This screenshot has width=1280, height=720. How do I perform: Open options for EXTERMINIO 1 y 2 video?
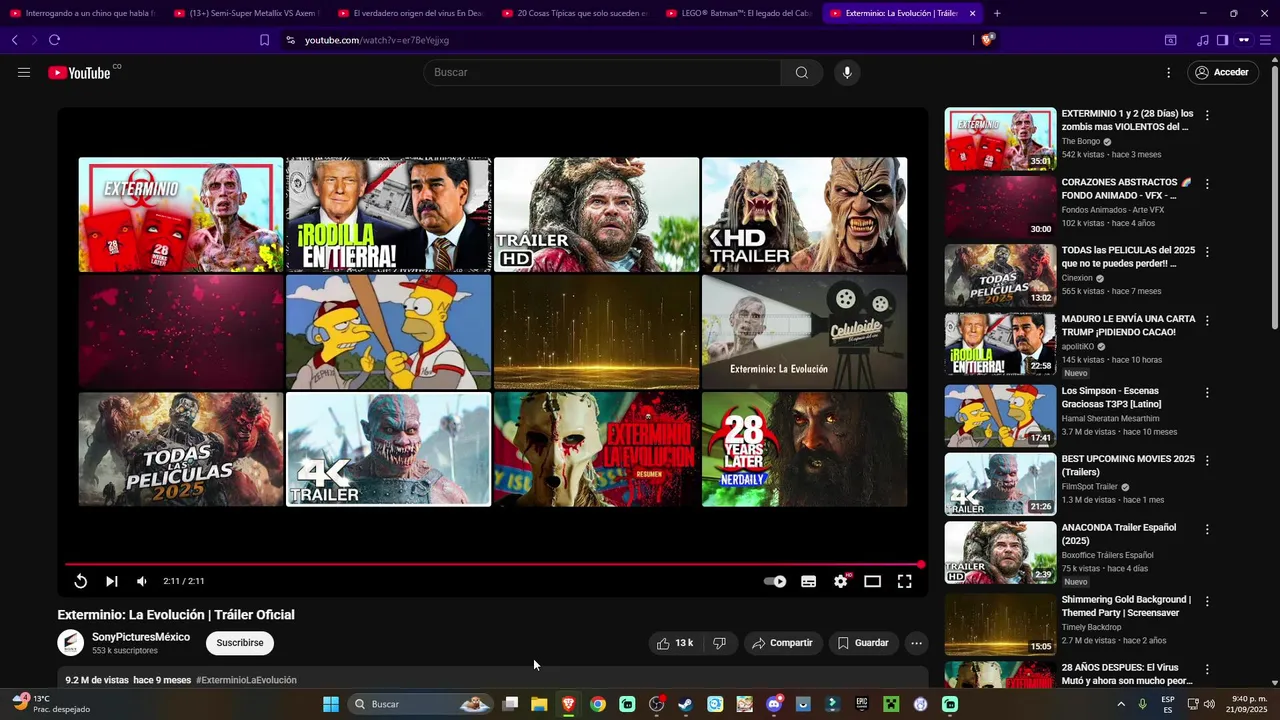point(1207,115)
